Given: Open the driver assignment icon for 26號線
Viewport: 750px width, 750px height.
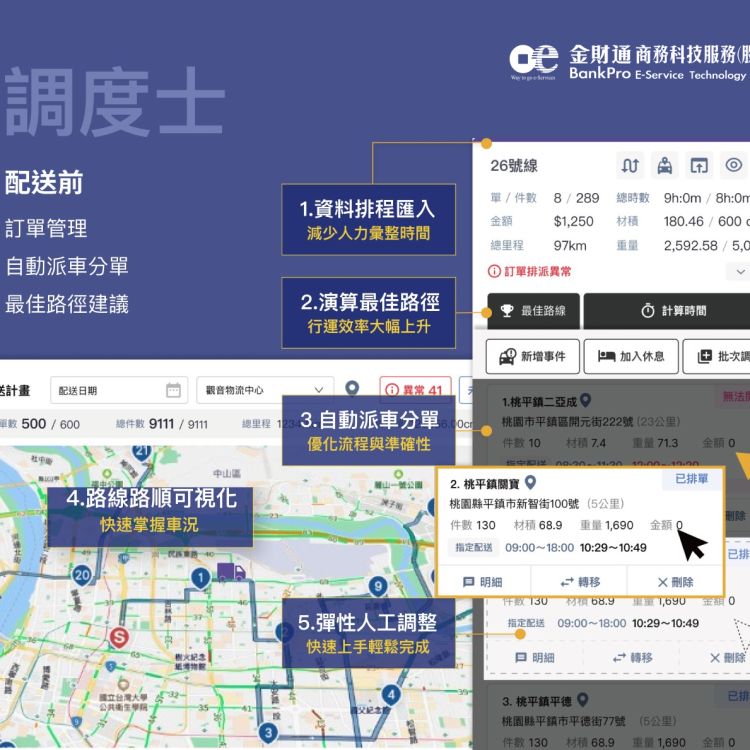Looking at the screenshot, I should click(x=664, y=165).
